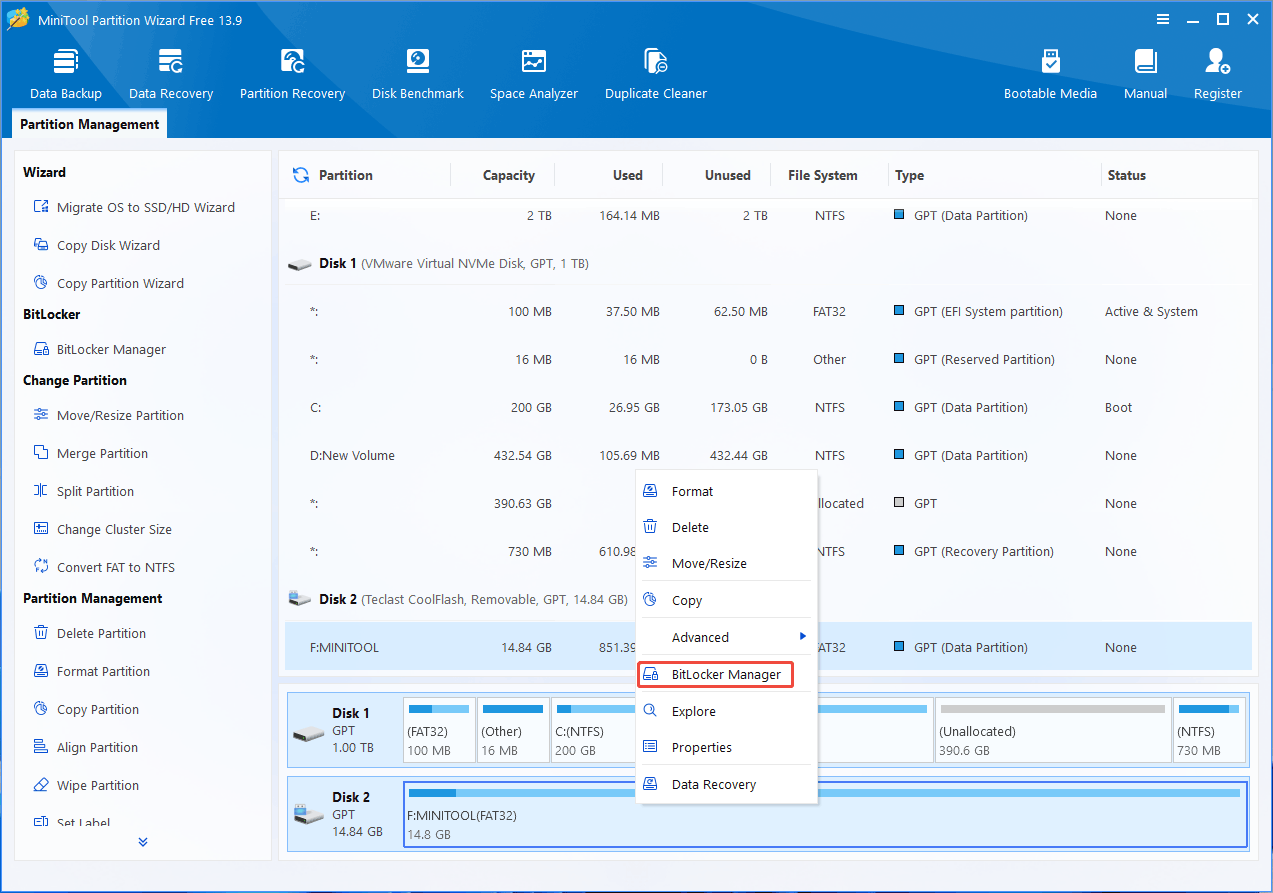Select Explore in the context menu
Screen dimensions: 1273x893
pos(727,711)
